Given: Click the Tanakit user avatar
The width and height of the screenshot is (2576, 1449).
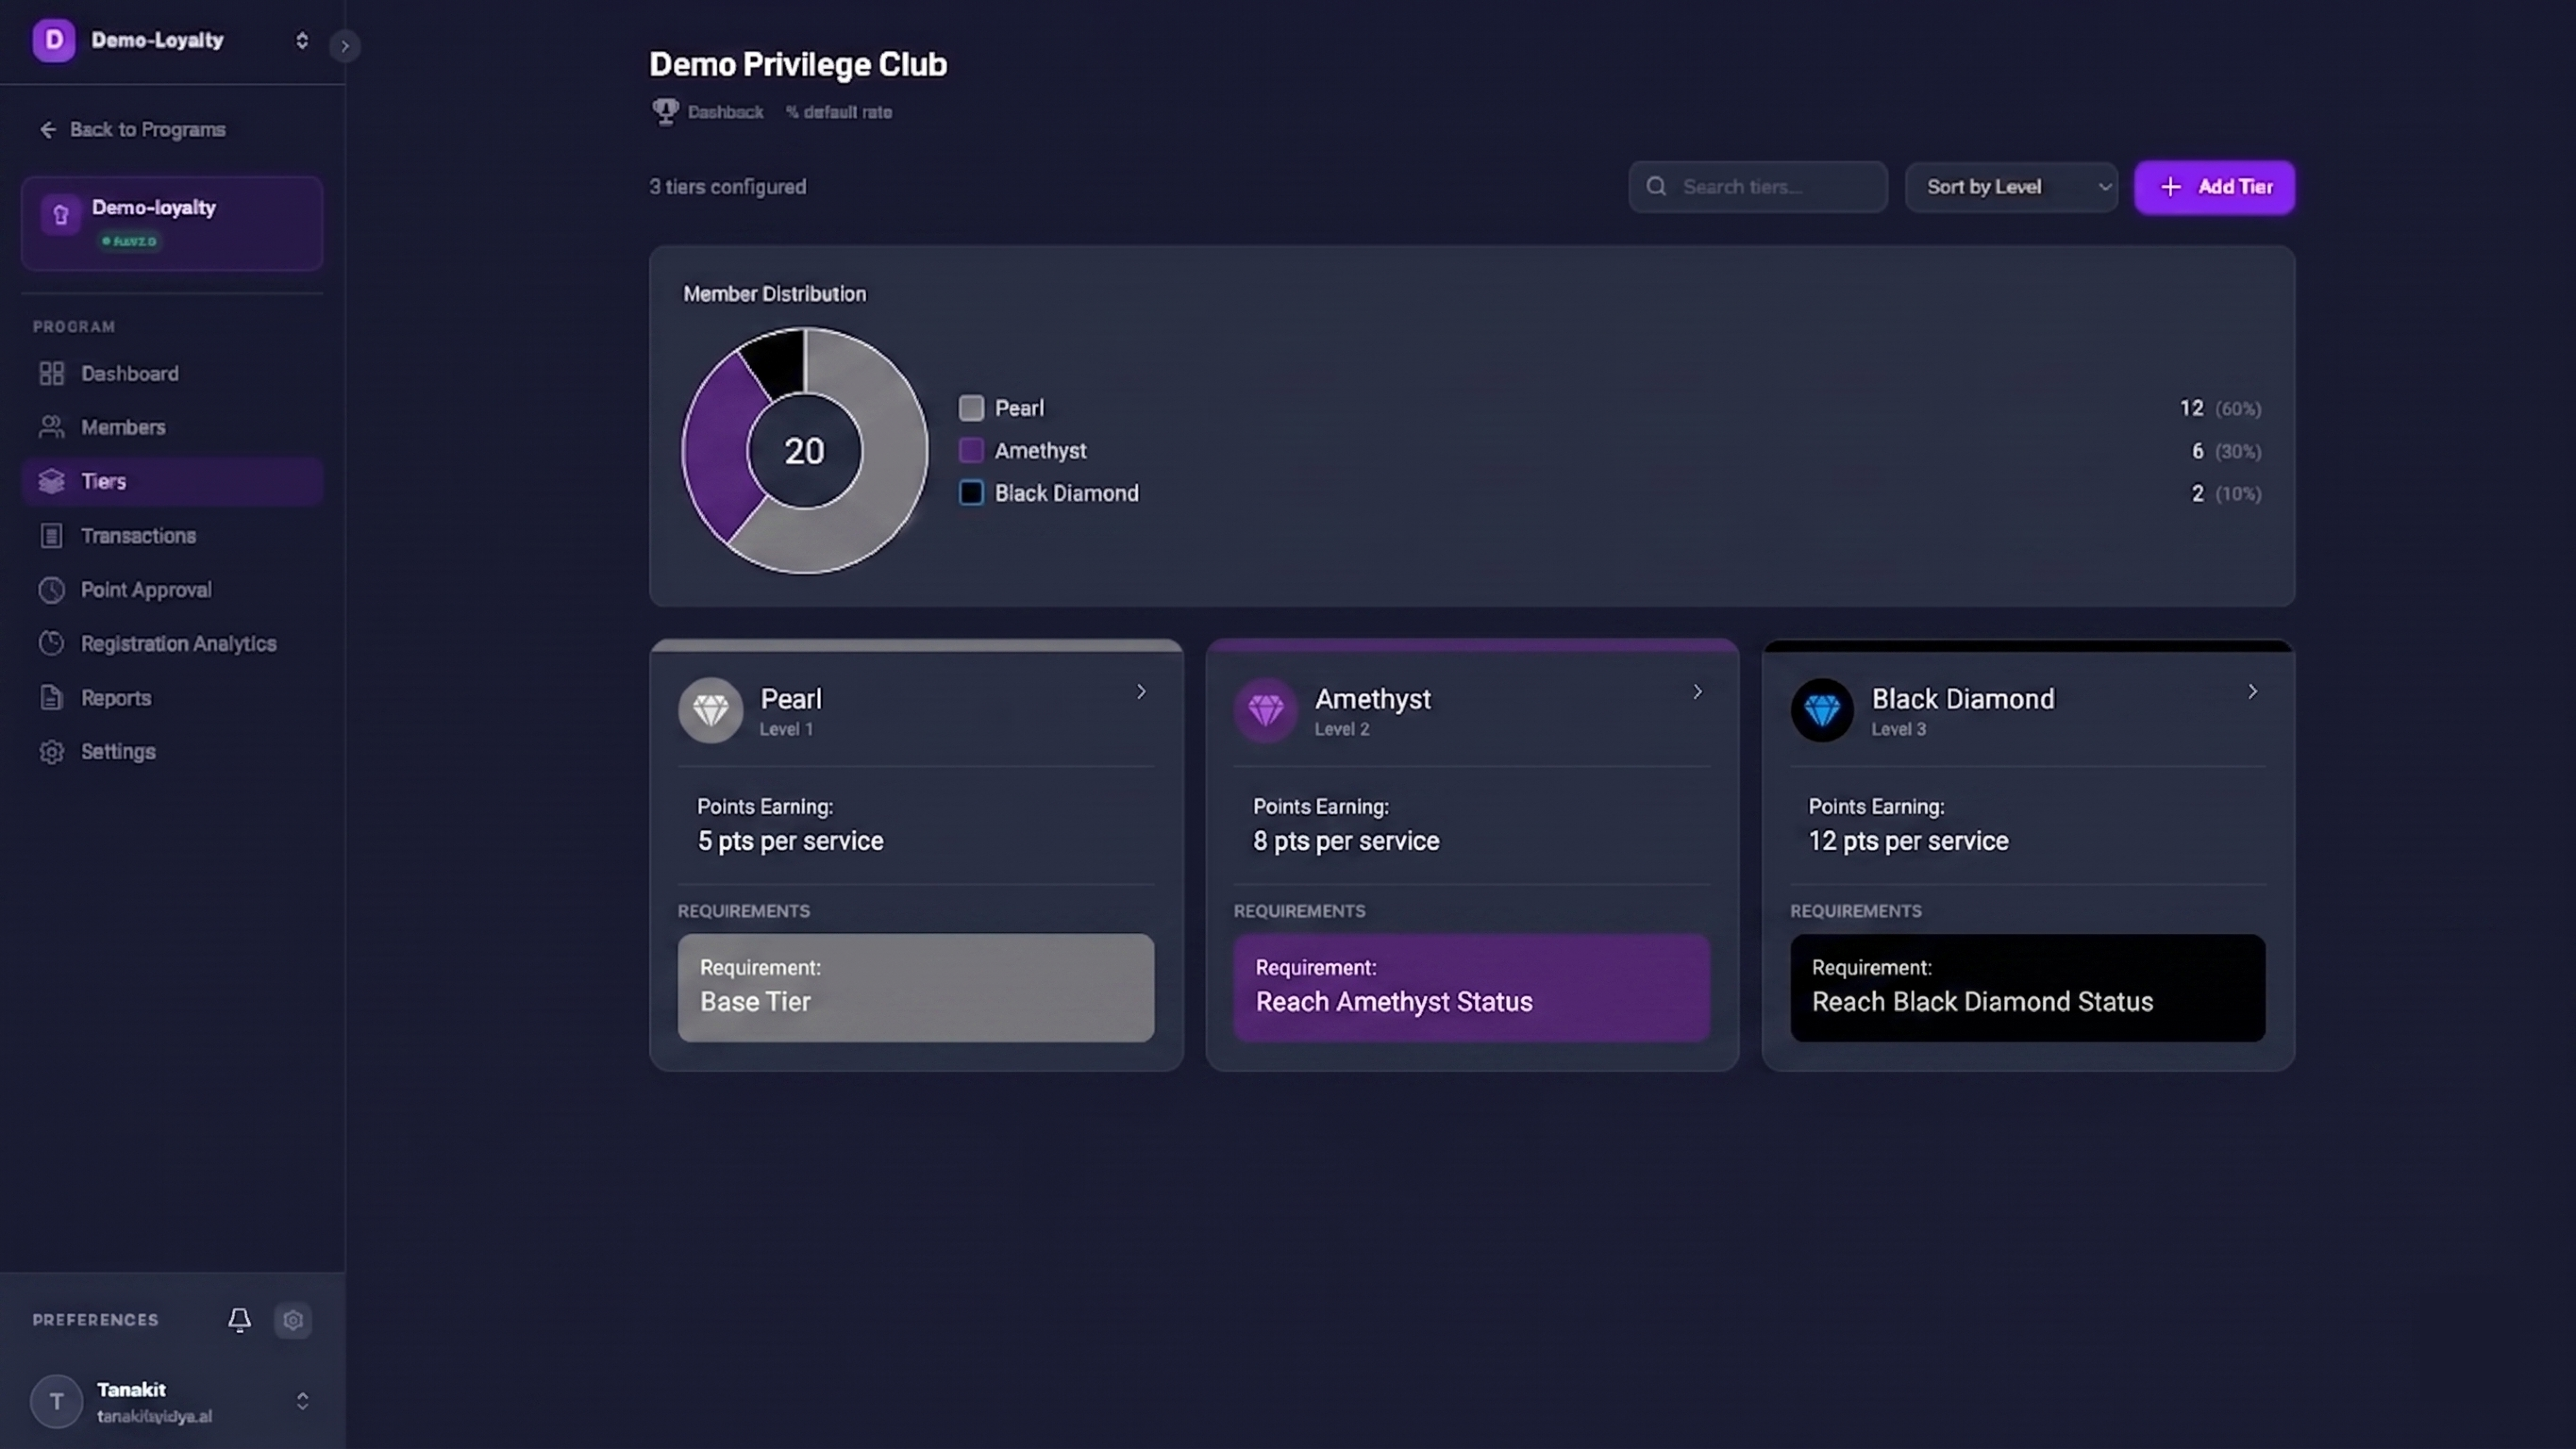Looking at the screenshot, I should 56,1402.
